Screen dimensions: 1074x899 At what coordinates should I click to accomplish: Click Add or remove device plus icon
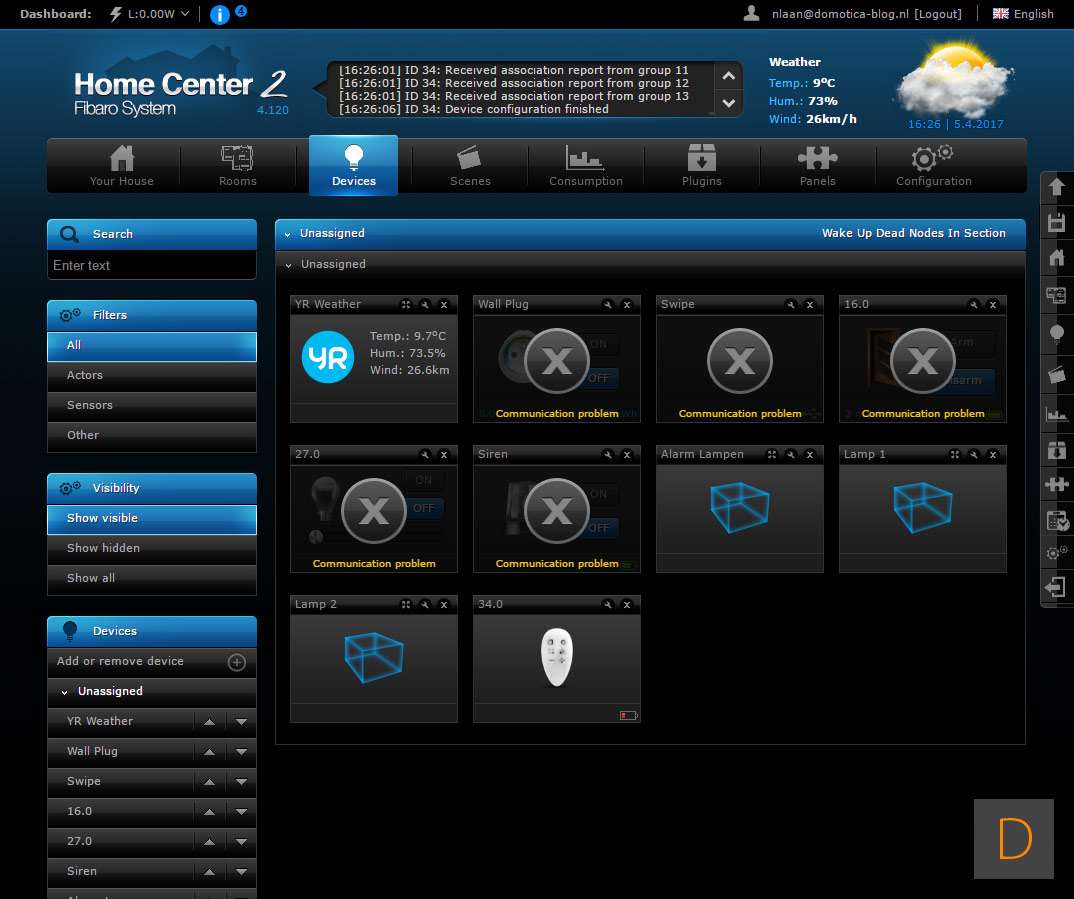(236, 662)
